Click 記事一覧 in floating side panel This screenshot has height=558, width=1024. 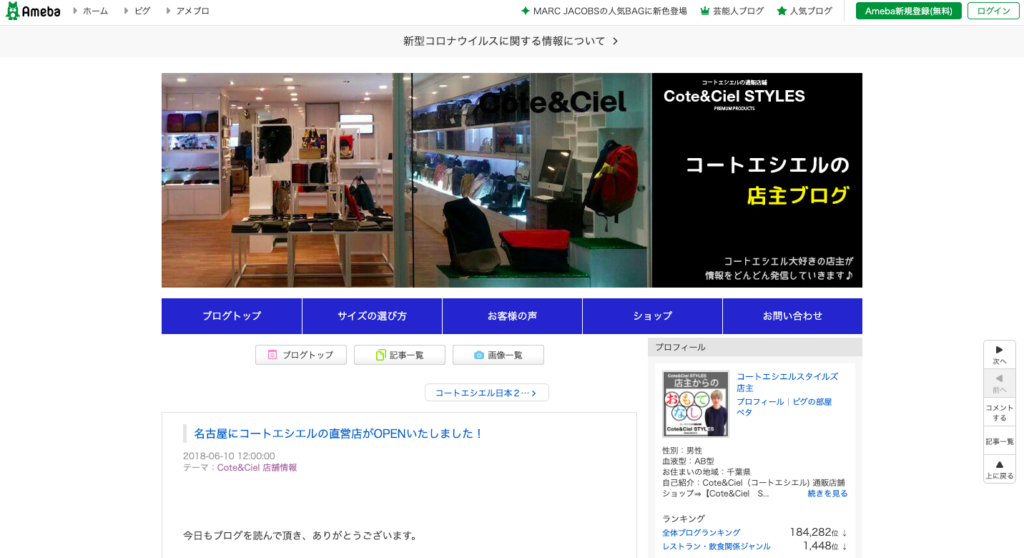coord(999,442)
